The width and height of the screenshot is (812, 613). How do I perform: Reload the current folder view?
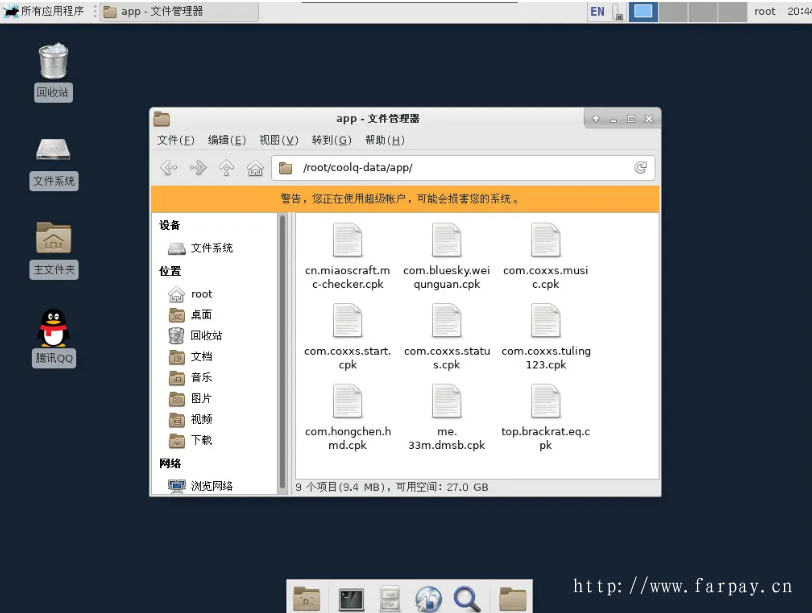640,168
